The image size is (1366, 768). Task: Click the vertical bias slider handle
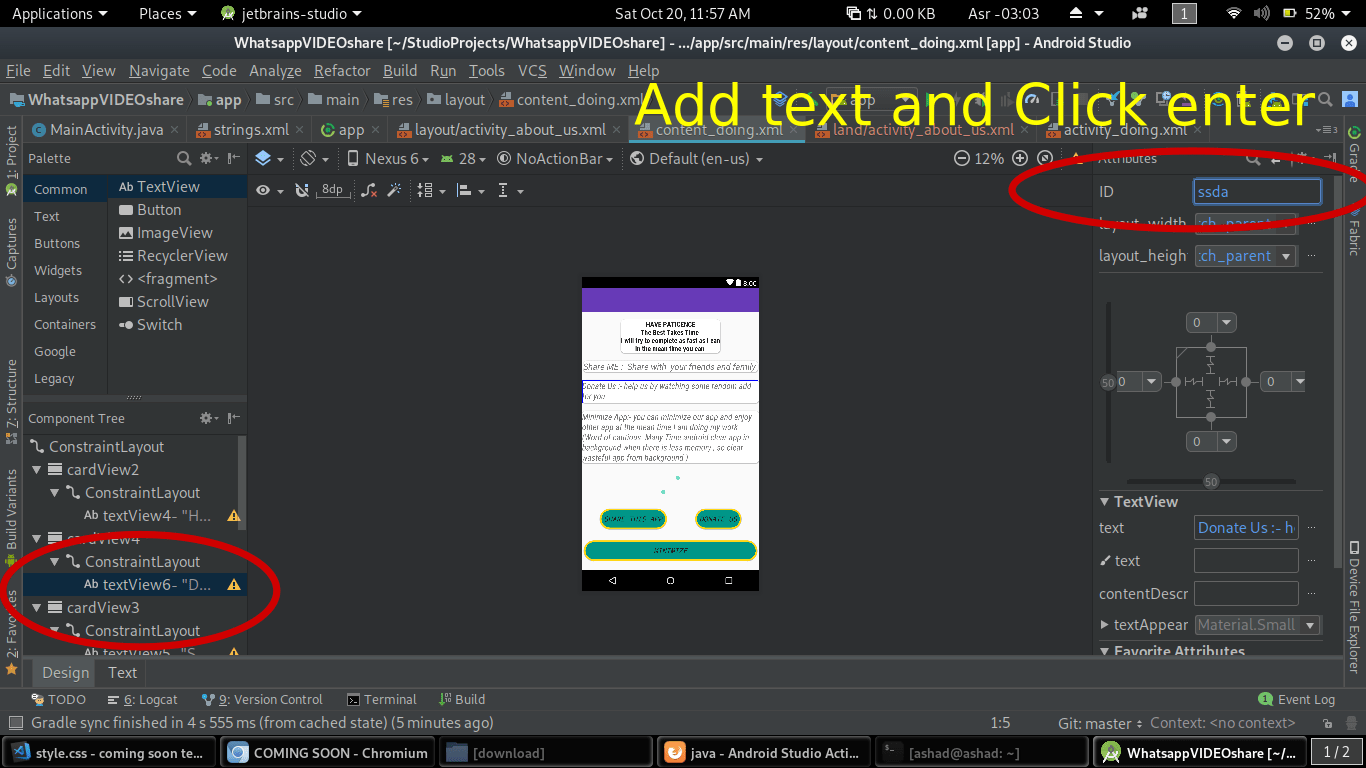[x=1107, y=383]
